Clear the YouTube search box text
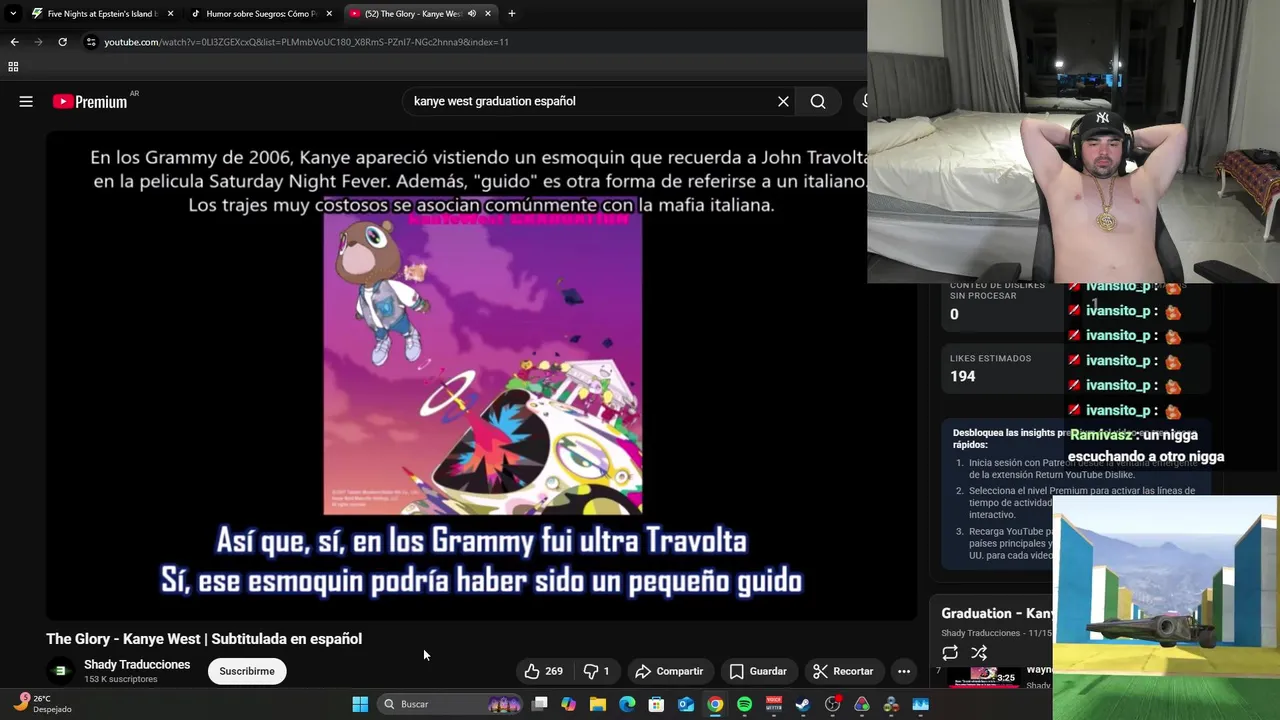The height and width of the screenshot is (720, 1280). tap(783, 101)
